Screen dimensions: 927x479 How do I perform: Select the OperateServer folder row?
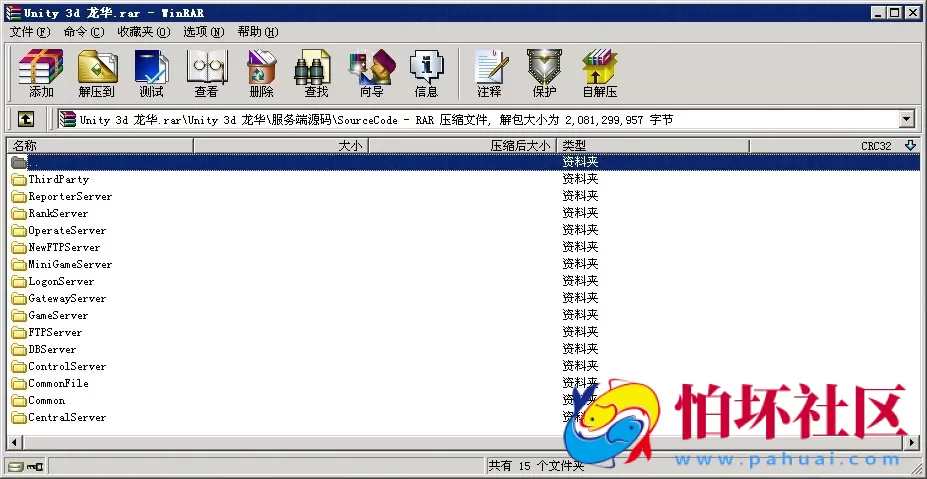(x=464, y=231)
